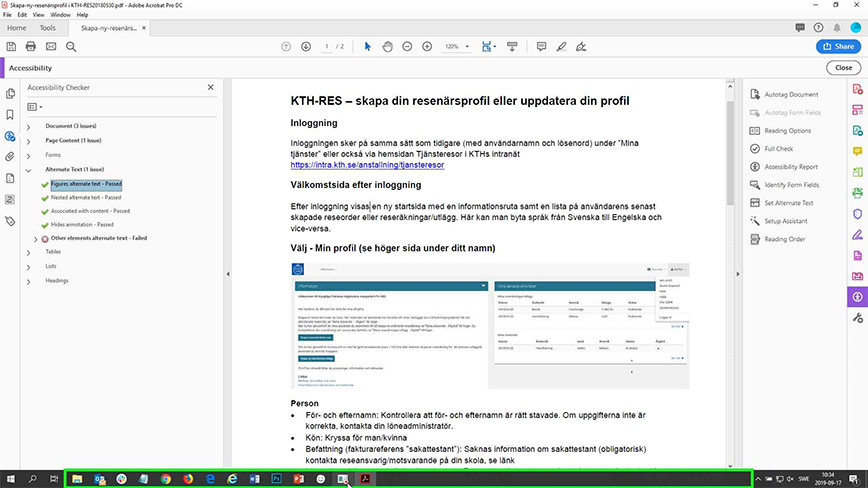Image resolution: width=868 pixels, height=488 pixels.
Task: Open the Attachments paperclip panel icon
Action: pyautogui.click(x=10, y=157)
